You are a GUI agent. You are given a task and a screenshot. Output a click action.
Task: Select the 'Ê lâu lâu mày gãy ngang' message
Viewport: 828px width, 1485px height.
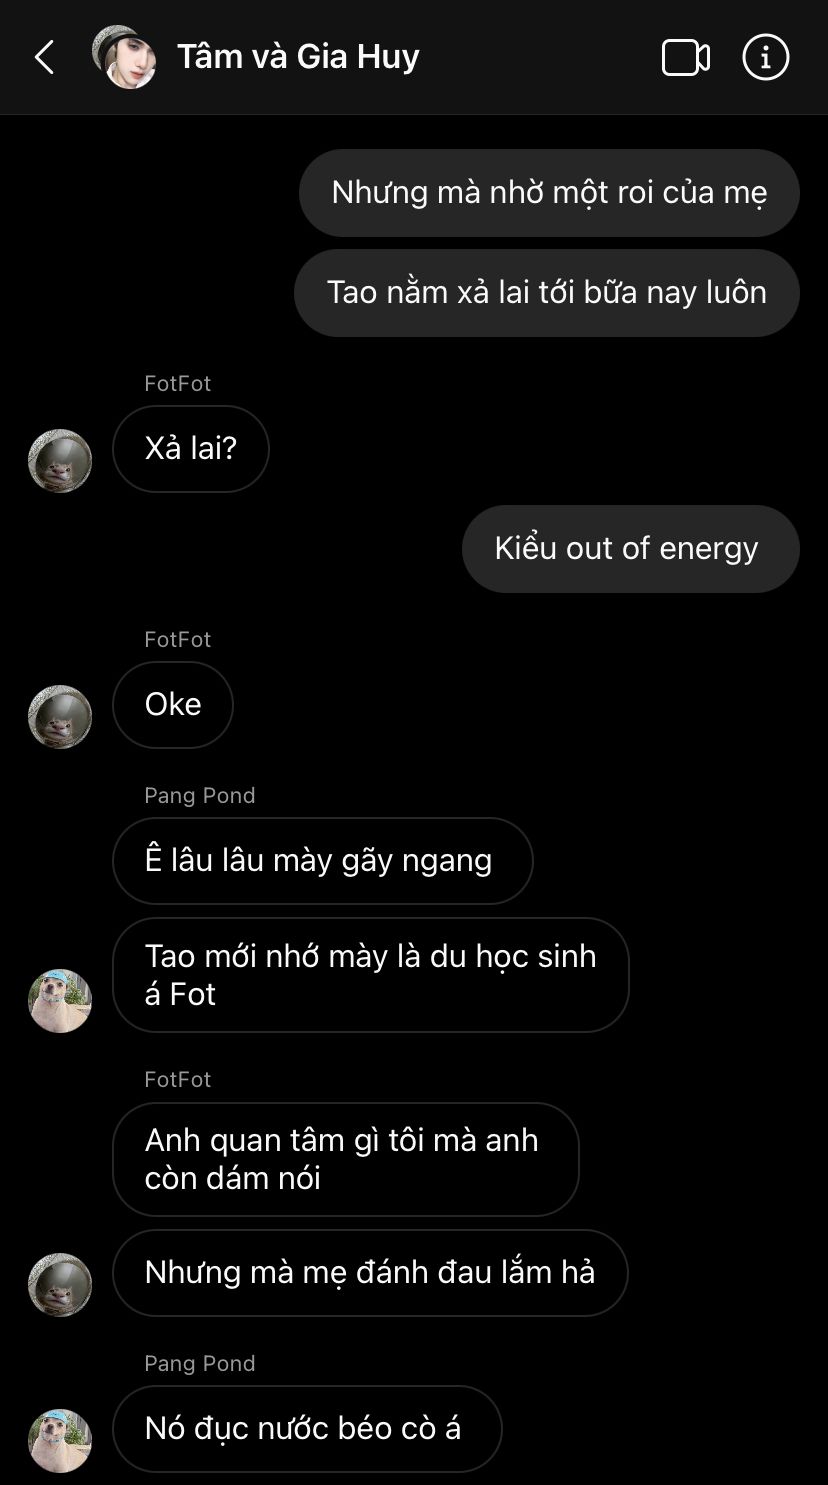[323, 861]
